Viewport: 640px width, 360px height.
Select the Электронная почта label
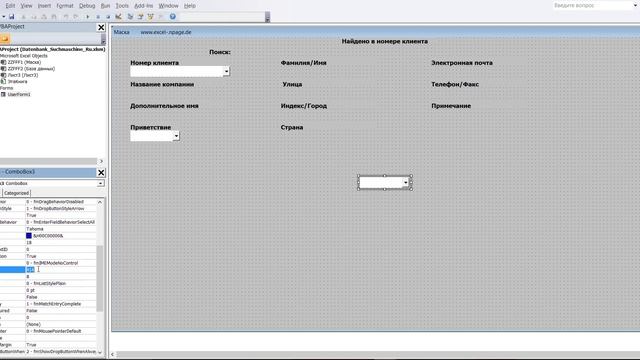462,63
